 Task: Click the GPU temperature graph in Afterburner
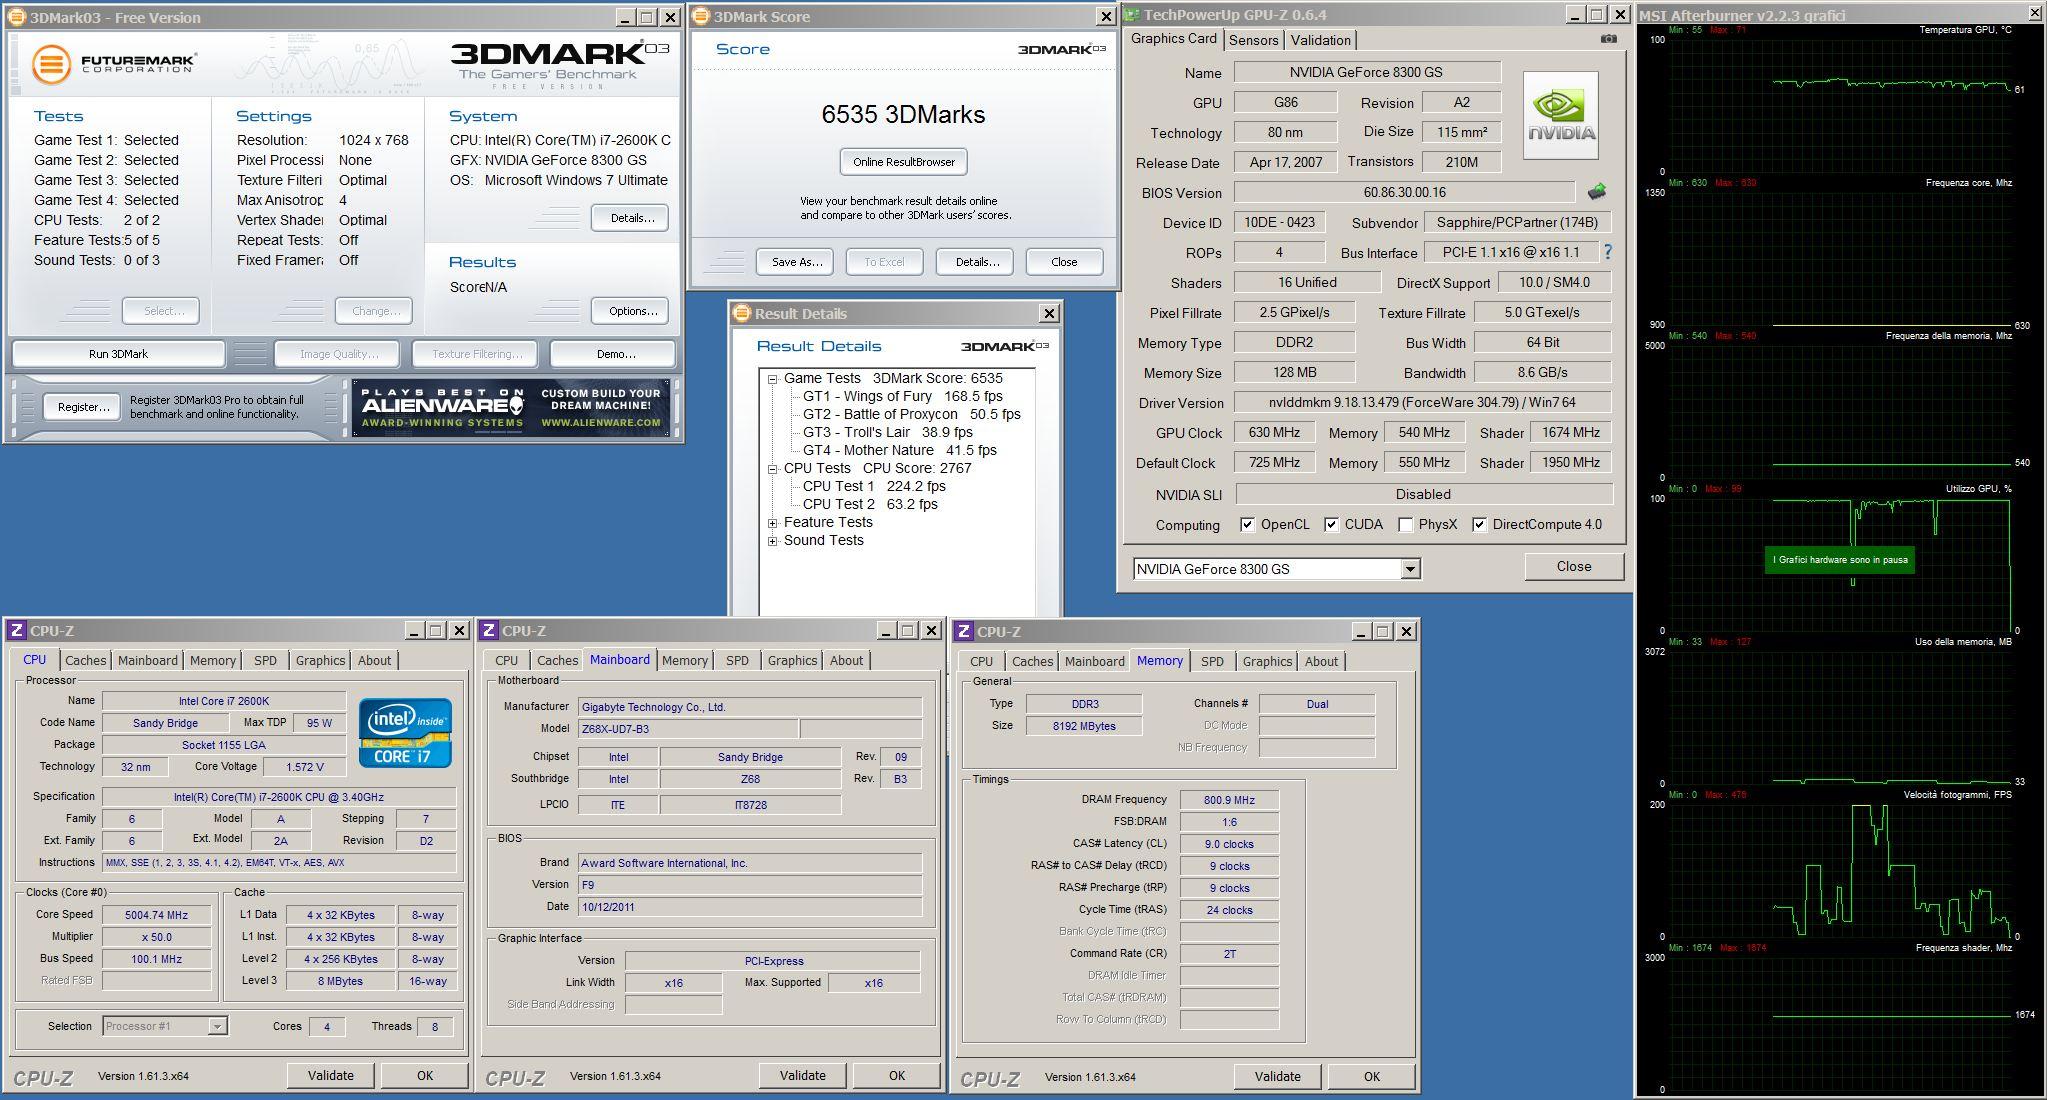tap(1841, 105)
